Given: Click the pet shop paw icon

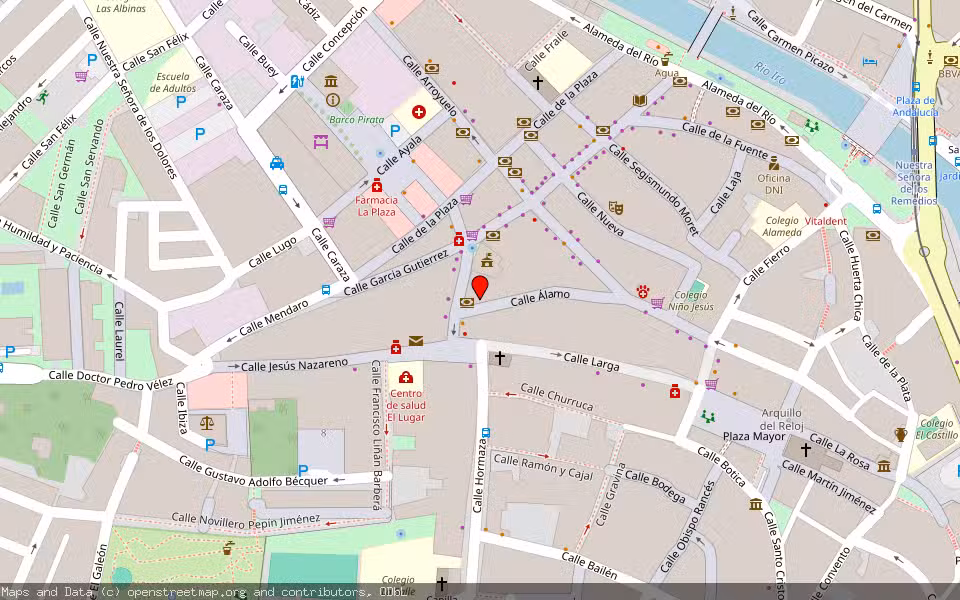Looking at the screenshot, I should [641, 291].
